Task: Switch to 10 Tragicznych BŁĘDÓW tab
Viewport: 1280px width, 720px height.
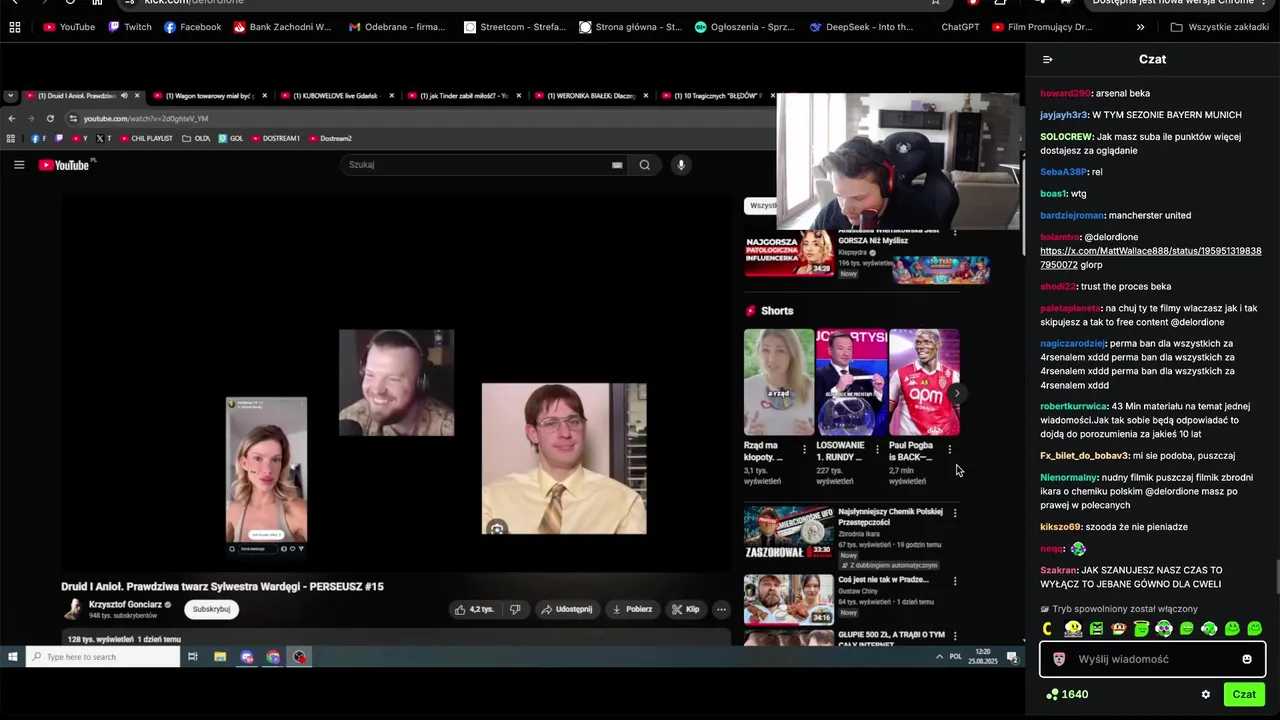Action: [x=718, y=96]
